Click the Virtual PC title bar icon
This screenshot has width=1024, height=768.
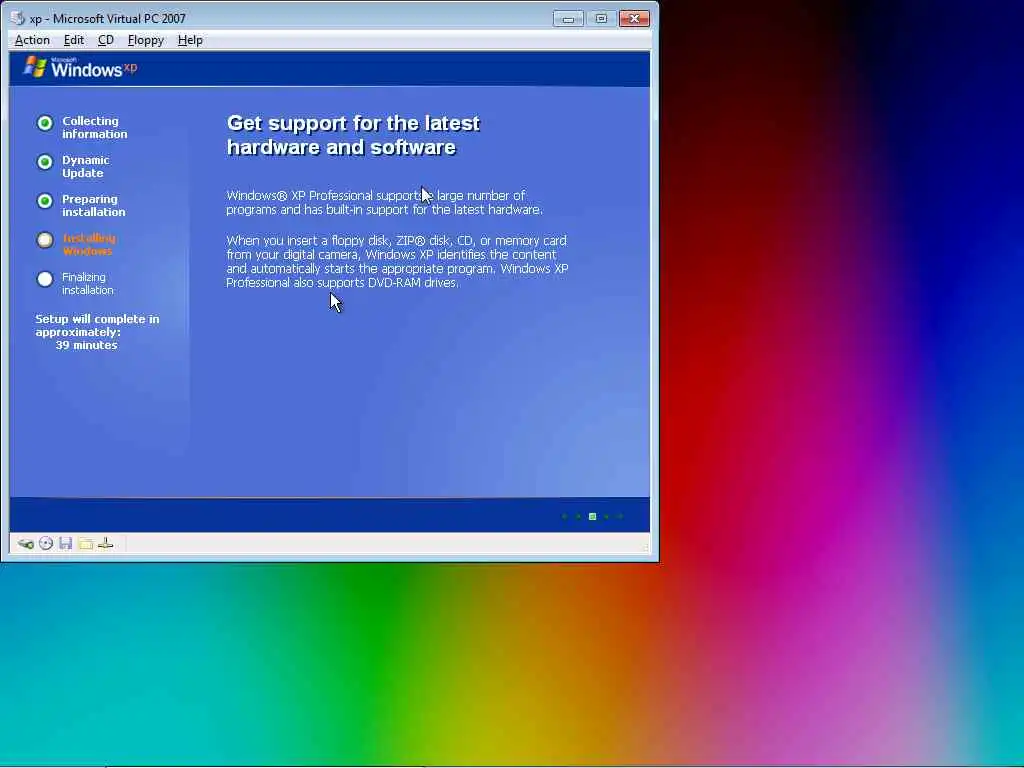(x=18, y=18)
